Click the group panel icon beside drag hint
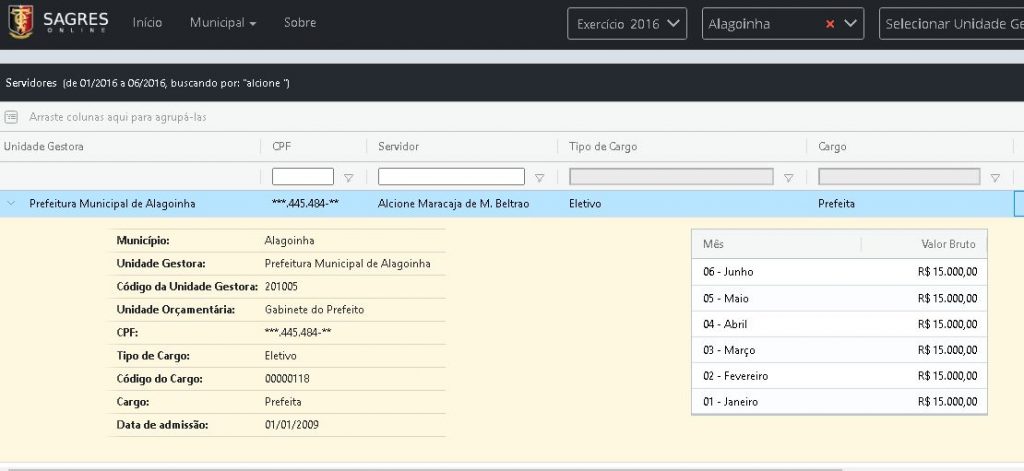The width and height of the screenshot is (1024, 471). pyautogui.click(x=12, y=117)
